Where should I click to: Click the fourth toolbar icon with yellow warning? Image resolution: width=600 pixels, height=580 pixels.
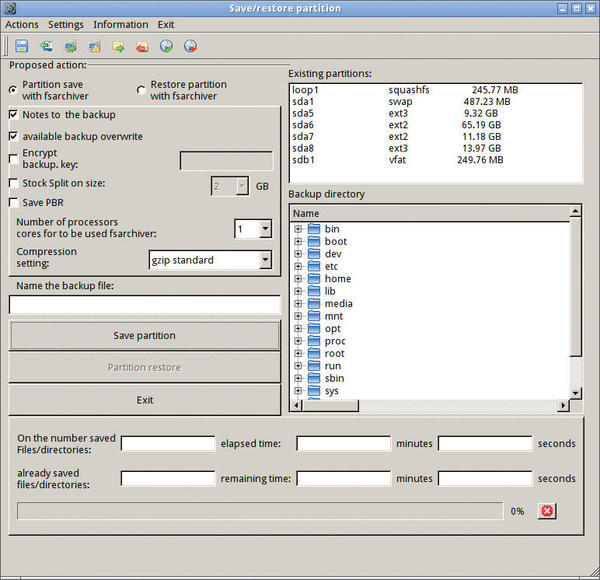(x=94, y=46)
